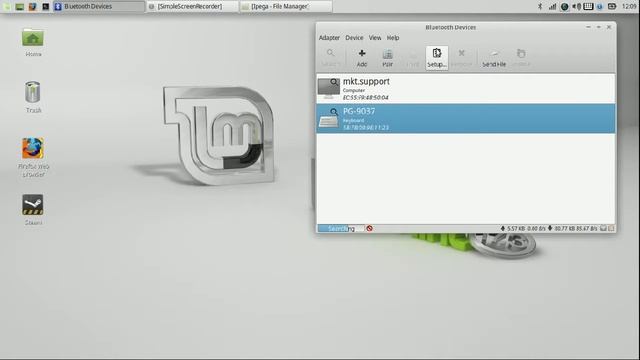Open the Device menu
Image resolution: width=640 pixels, height=360 pixels.
(354, 38)
